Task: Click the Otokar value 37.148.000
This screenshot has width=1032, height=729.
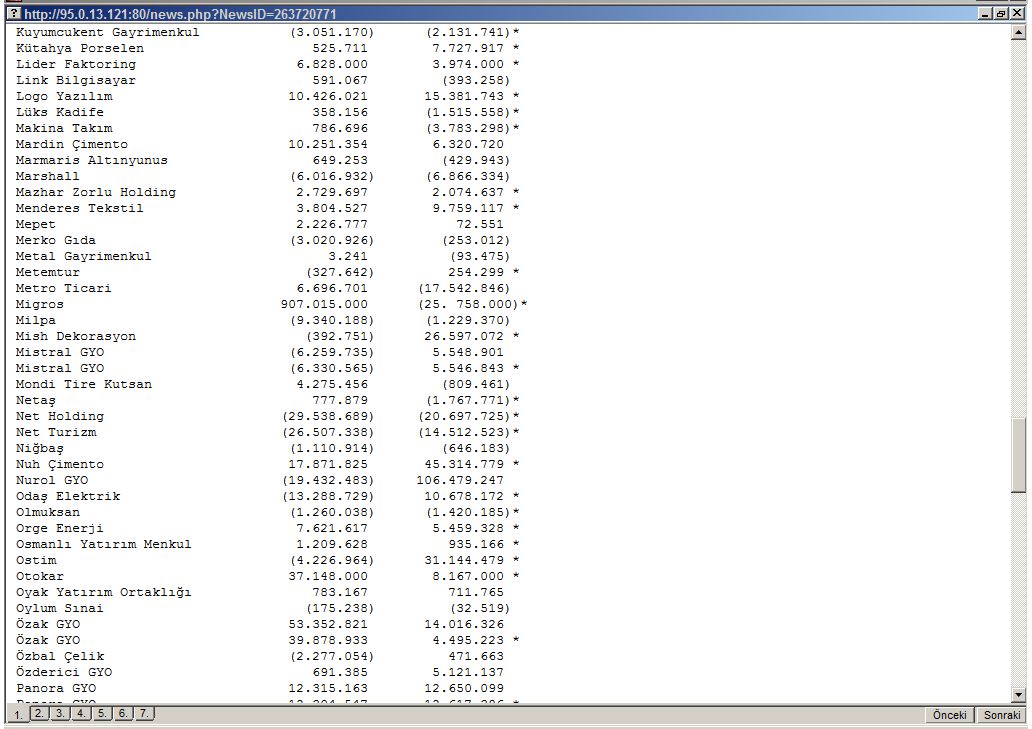Action: (x=328, y=576)
